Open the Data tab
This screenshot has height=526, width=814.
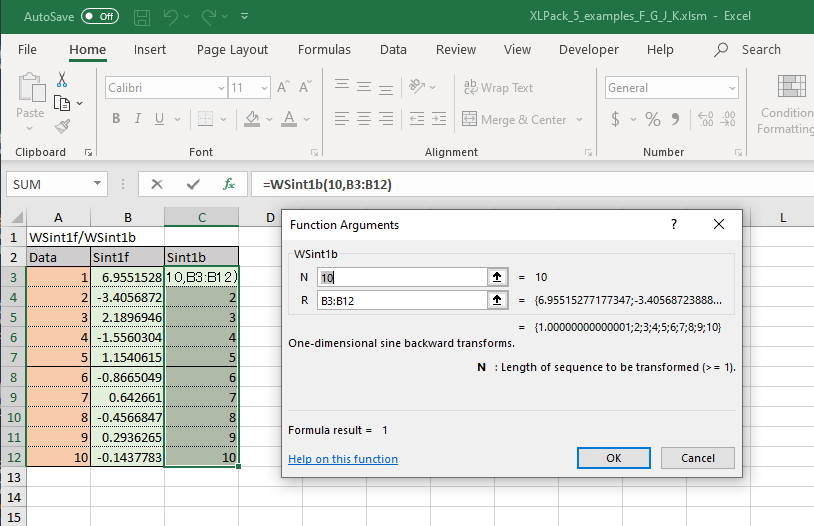(393, 50)
